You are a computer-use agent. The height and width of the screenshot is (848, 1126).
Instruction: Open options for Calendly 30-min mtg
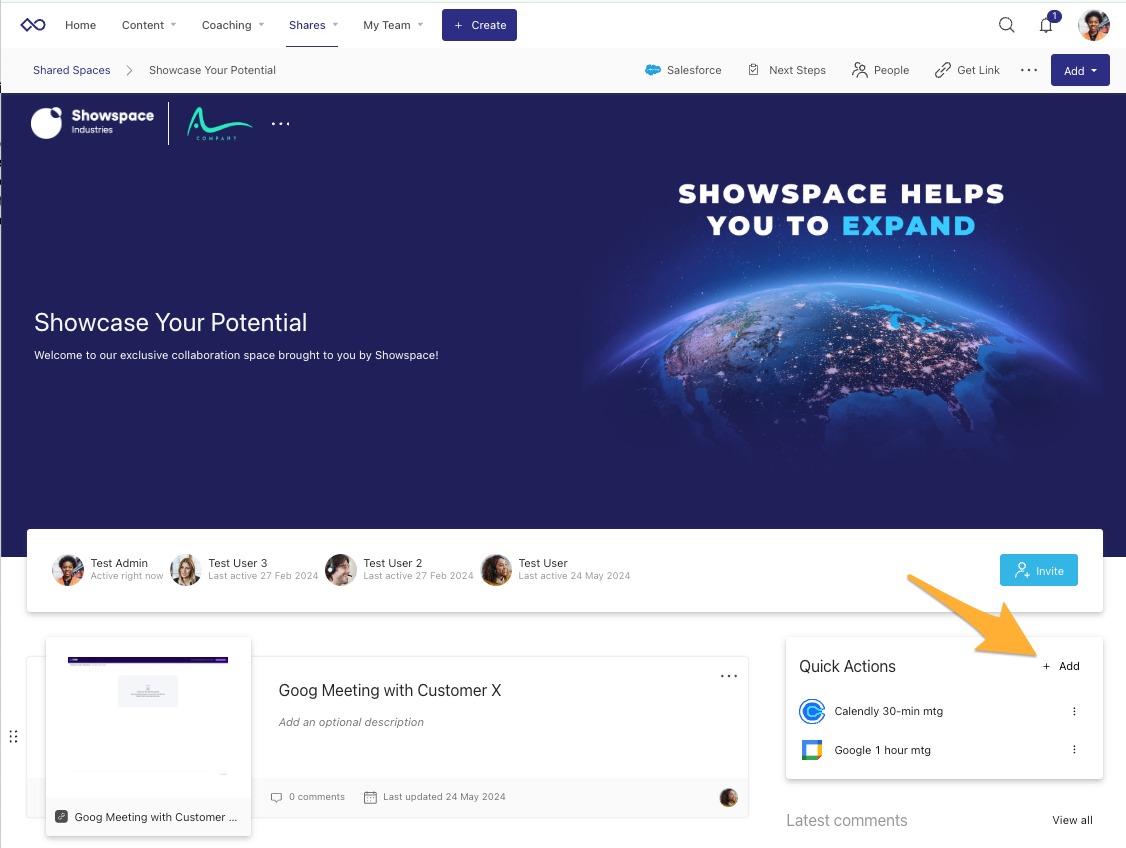[x=1074, y=711]
